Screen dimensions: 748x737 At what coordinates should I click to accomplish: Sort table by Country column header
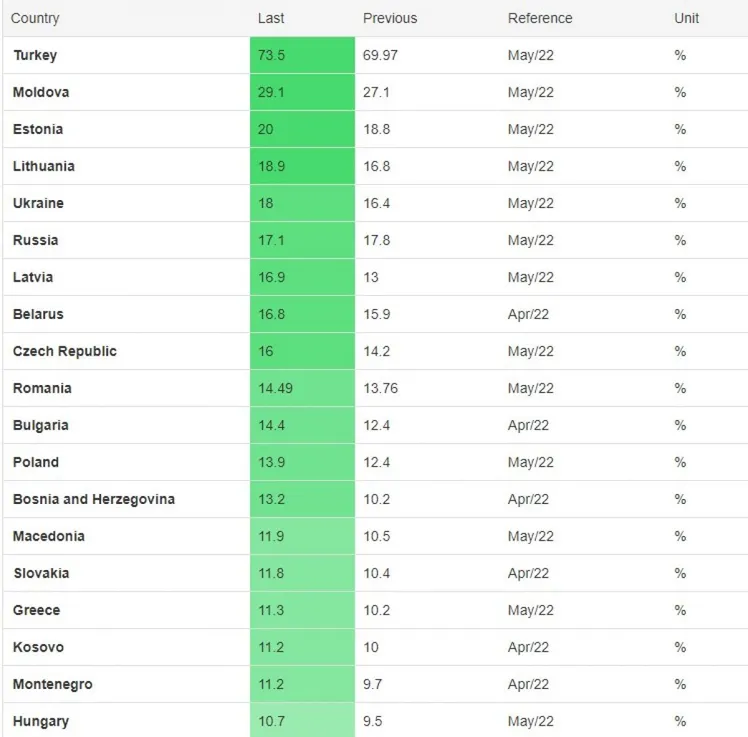(x=35, y=19)
